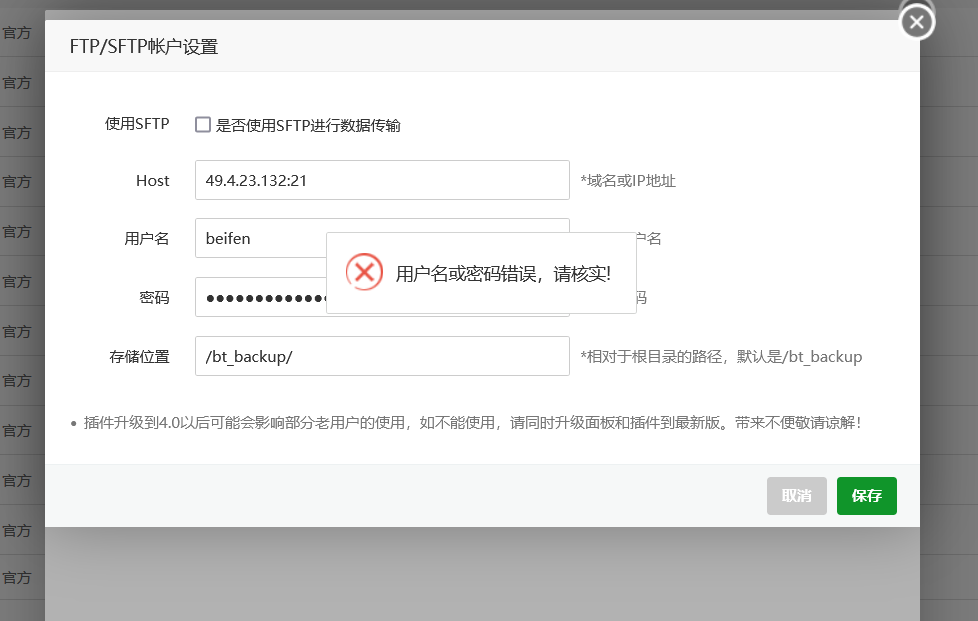Viewport: 978px width, 621px height.
Task: Click the error message 用户名或密码错误，请核实!
Action: (503, 274)
